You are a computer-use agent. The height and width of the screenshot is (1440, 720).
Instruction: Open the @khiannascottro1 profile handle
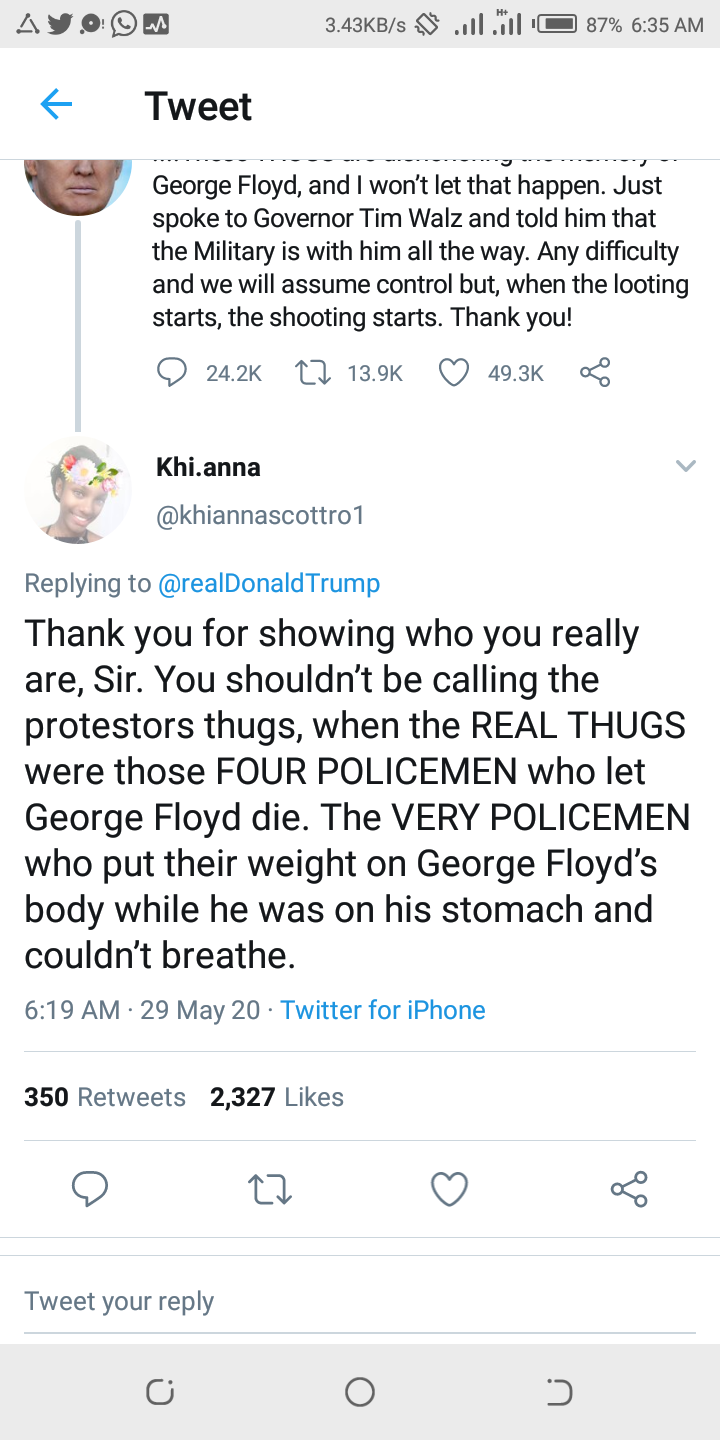point(260,516)
